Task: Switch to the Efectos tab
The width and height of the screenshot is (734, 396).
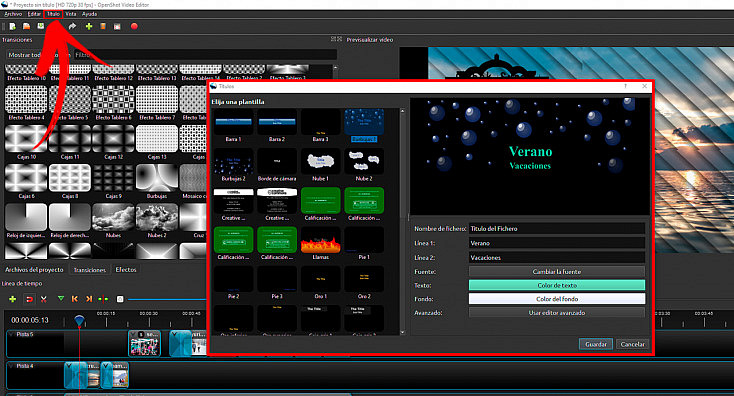Action: point(126,270)
